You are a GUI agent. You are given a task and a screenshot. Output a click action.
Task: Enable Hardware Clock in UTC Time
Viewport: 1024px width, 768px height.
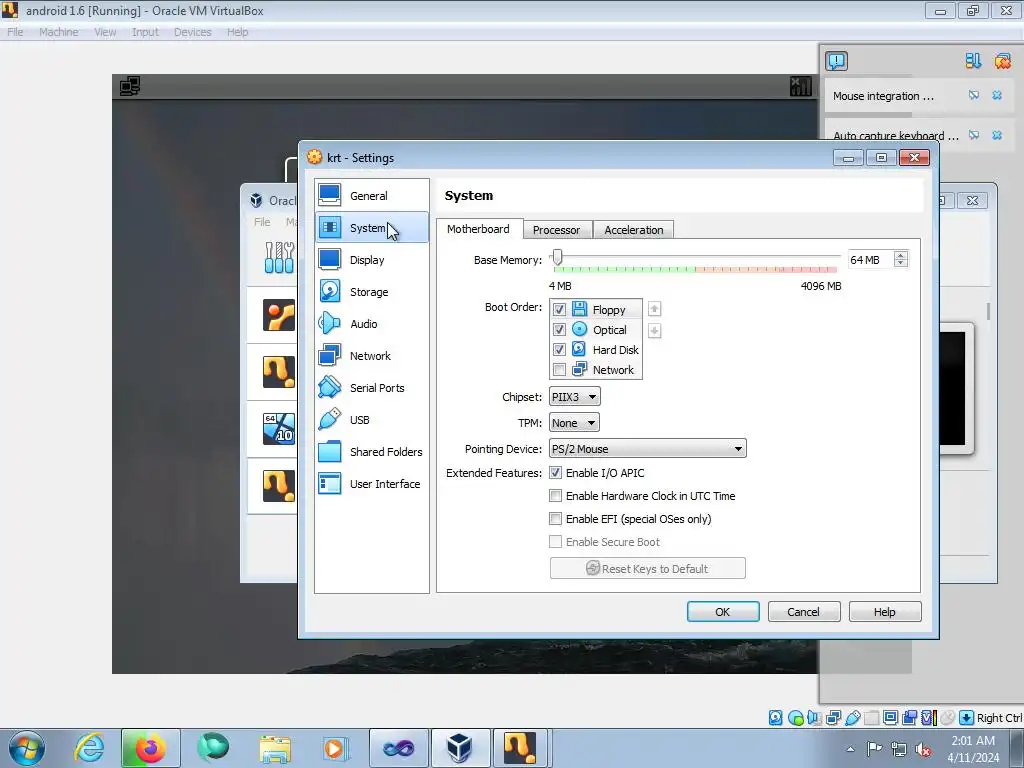tap(555, 496)
